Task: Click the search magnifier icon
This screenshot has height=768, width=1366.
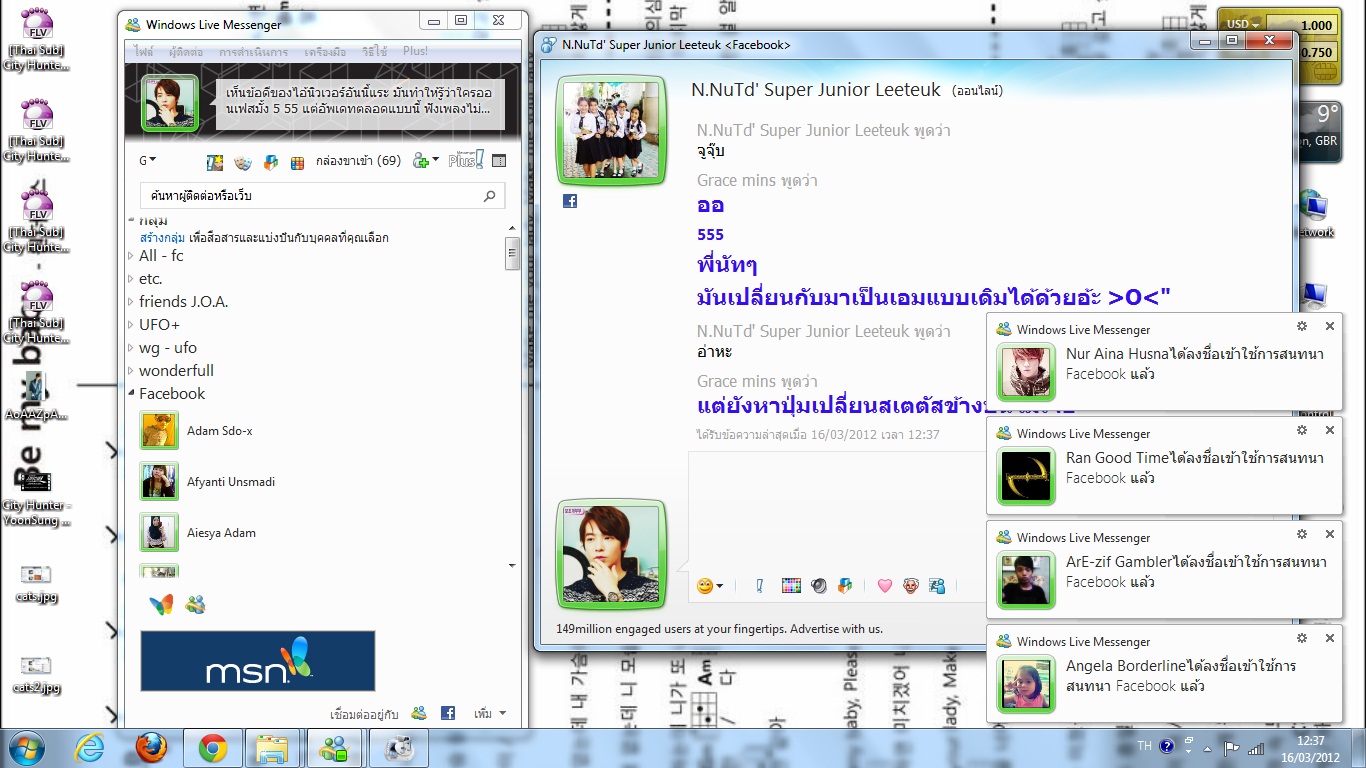Action: 490,196
